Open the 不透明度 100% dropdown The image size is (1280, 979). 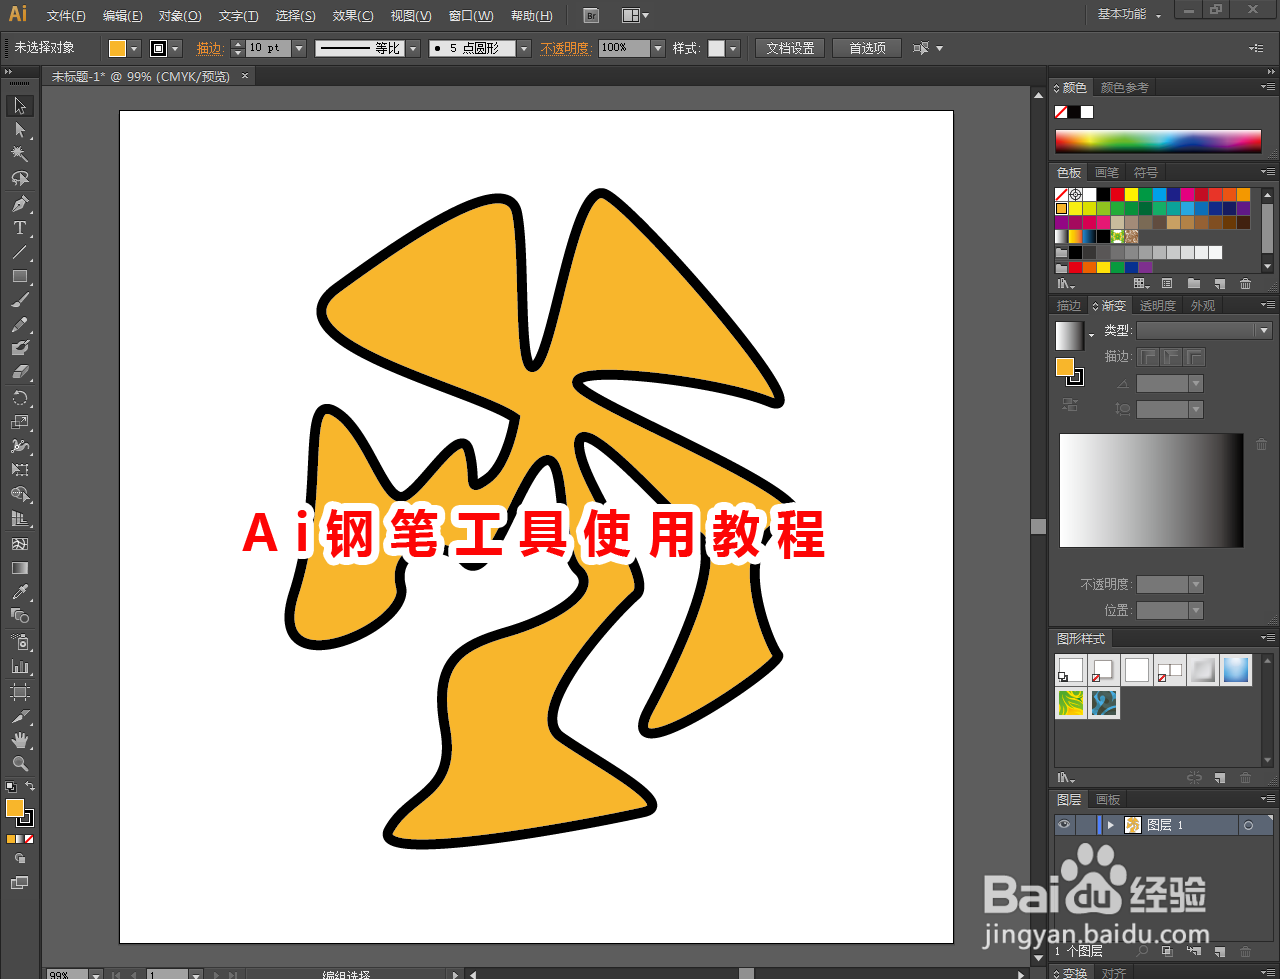coord(656,47)
